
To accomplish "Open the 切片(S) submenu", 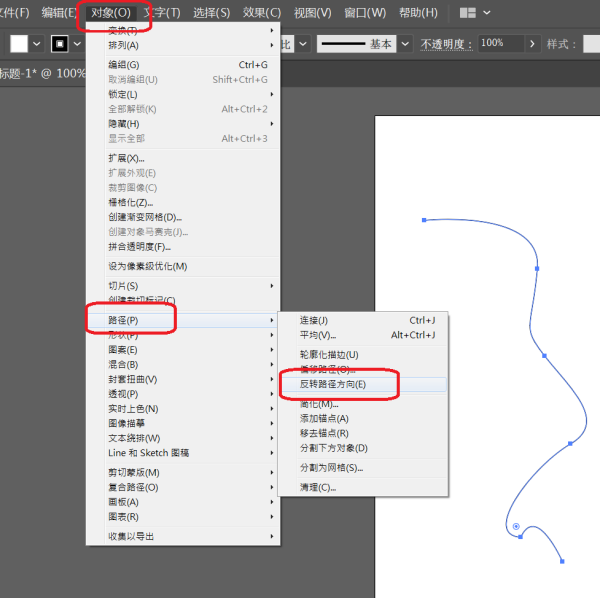I will (x=183, y=286).
